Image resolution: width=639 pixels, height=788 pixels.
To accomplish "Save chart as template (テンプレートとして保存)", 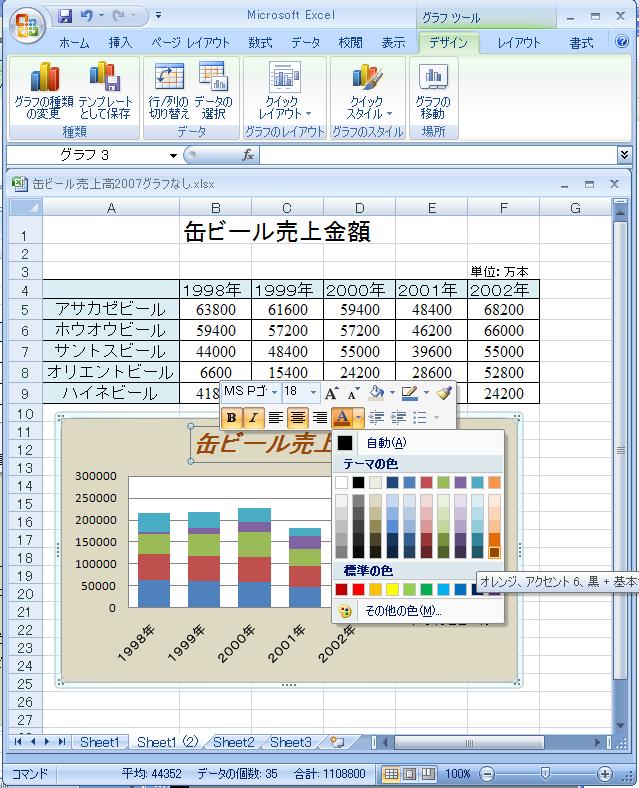I will [x=104, y=91].
